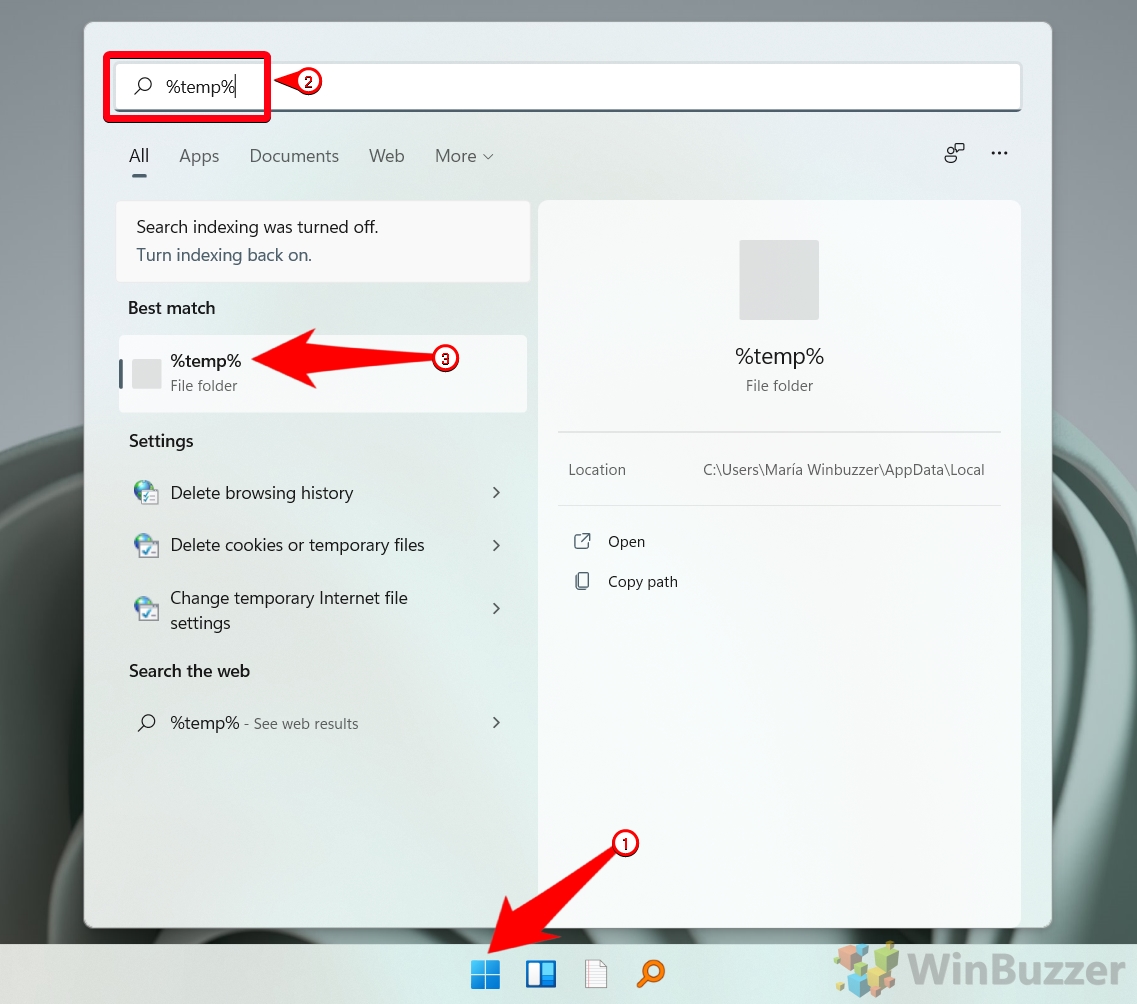
Task: Click the web search magnifier icon
Action: click(x=147, y=723)
